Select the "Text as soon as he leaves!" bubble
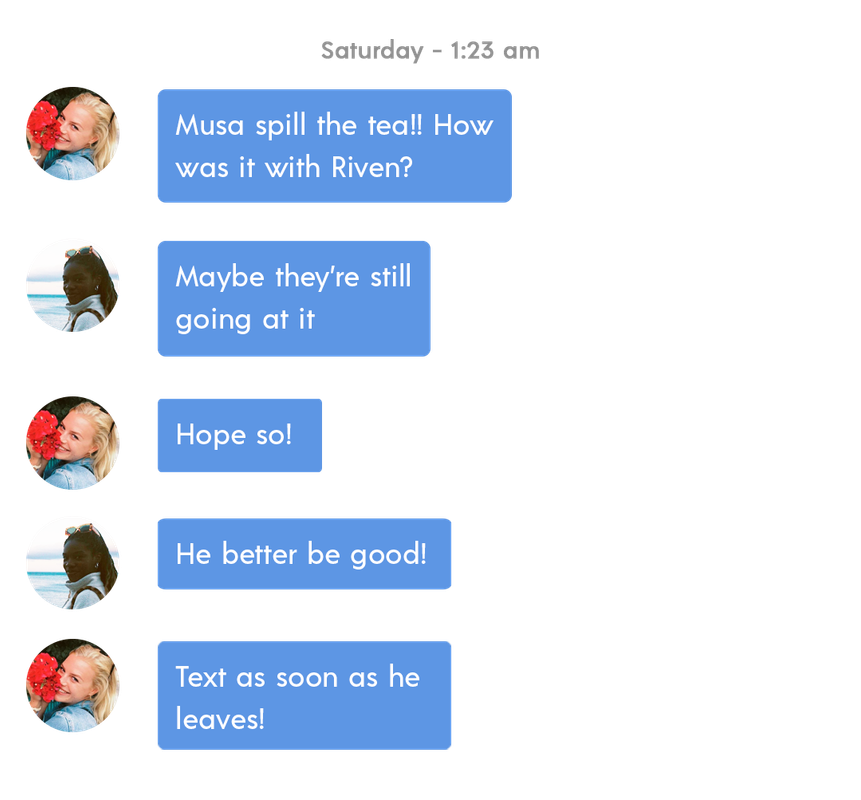The height and width of the screenshot is (800, 861). 304,696
